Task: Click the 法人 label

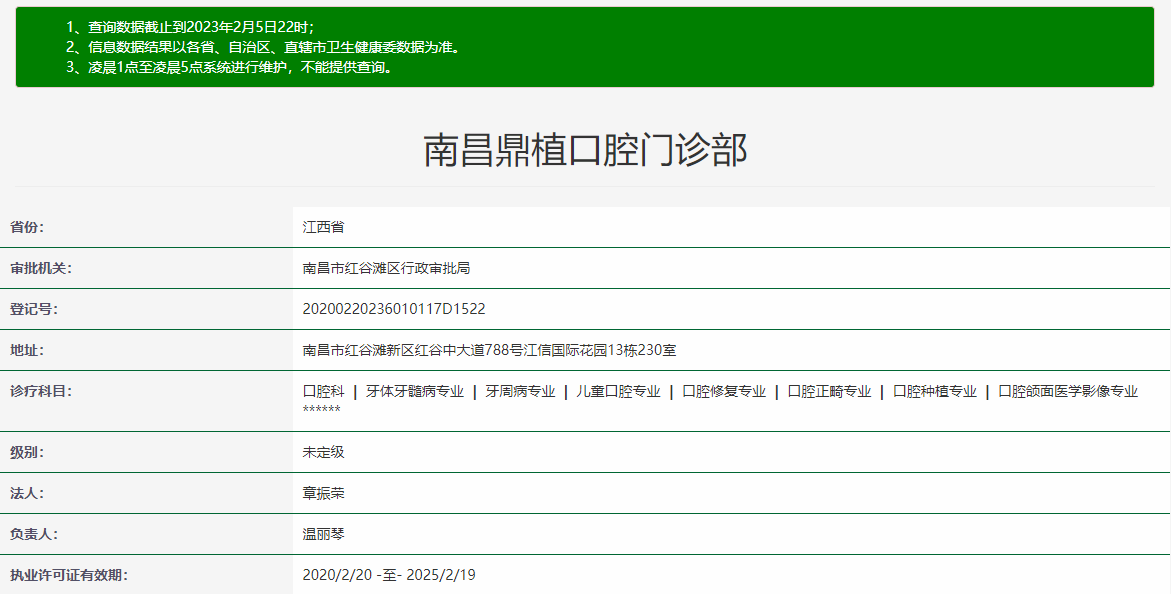Action: pos(27,494)
